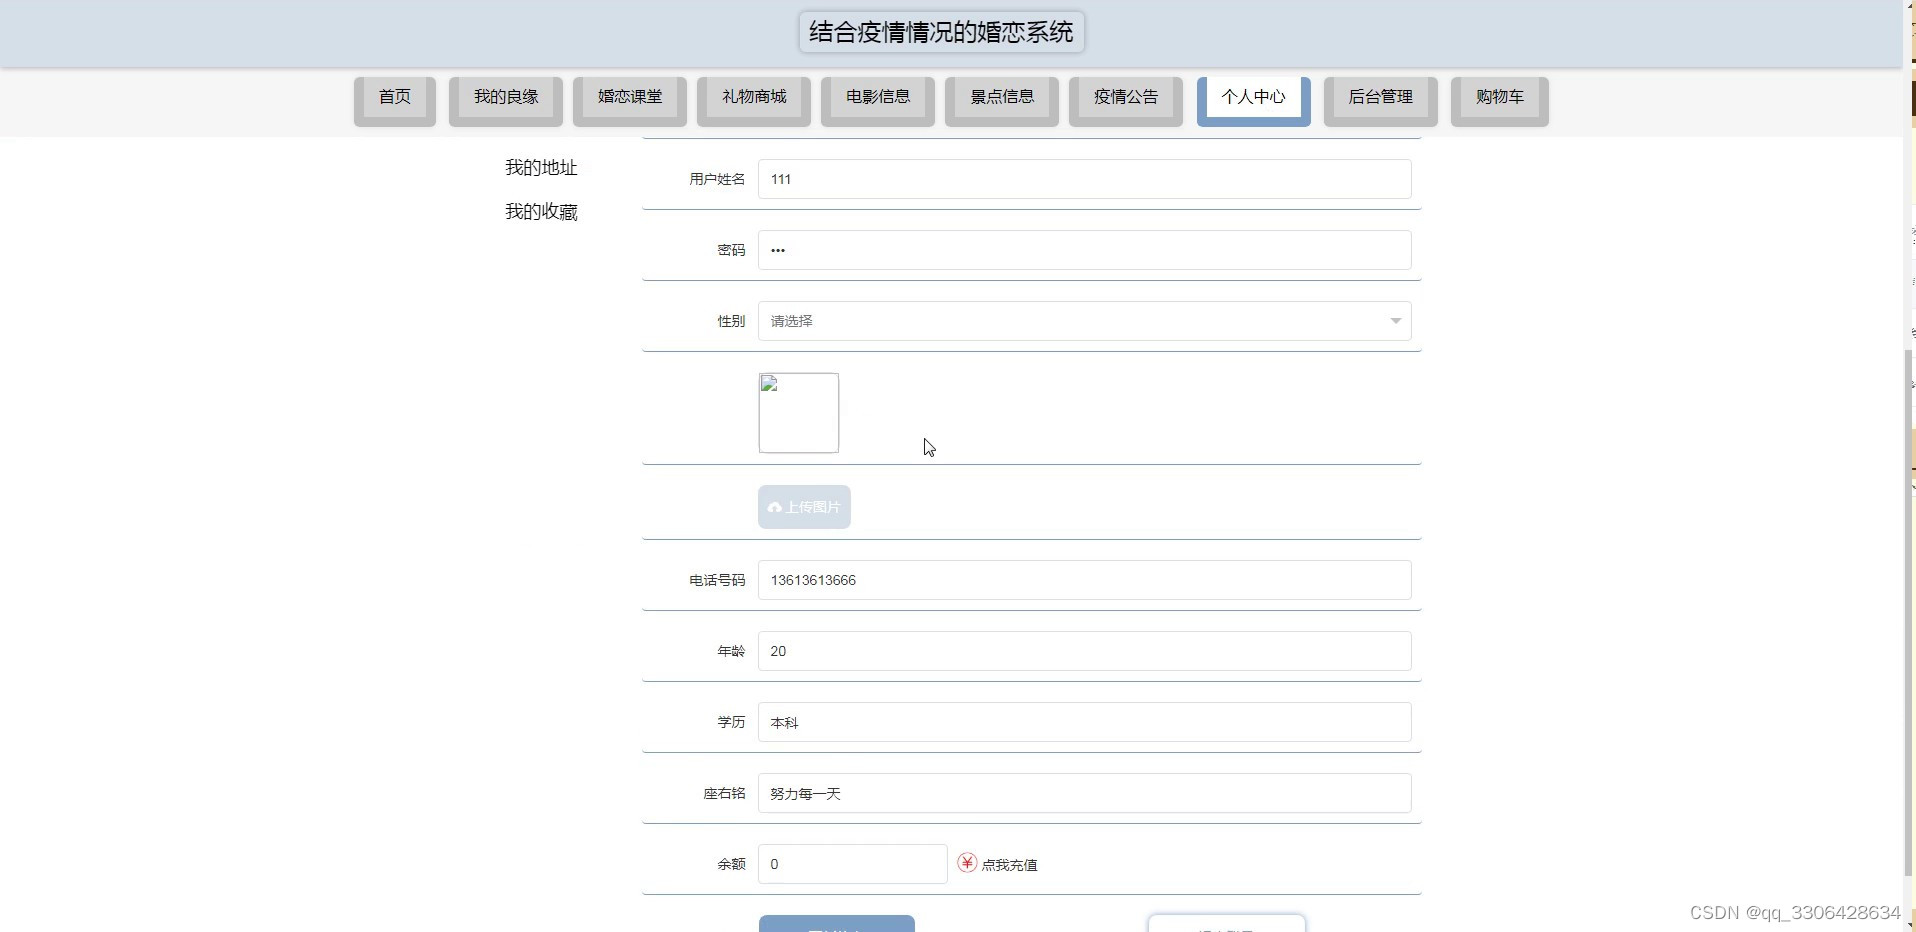
Task: Open 婚恋课堂 tab
Action: tap(630, 101)
